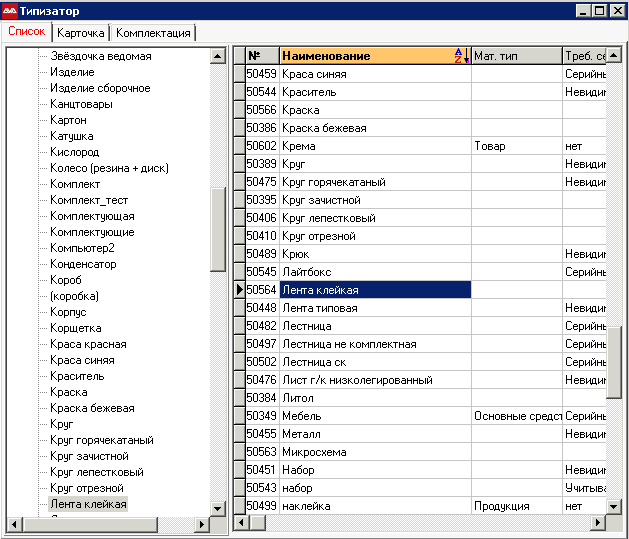The image size is (629, 539).
Task: Select Компьютер2 in the tree
Action: 82,248
